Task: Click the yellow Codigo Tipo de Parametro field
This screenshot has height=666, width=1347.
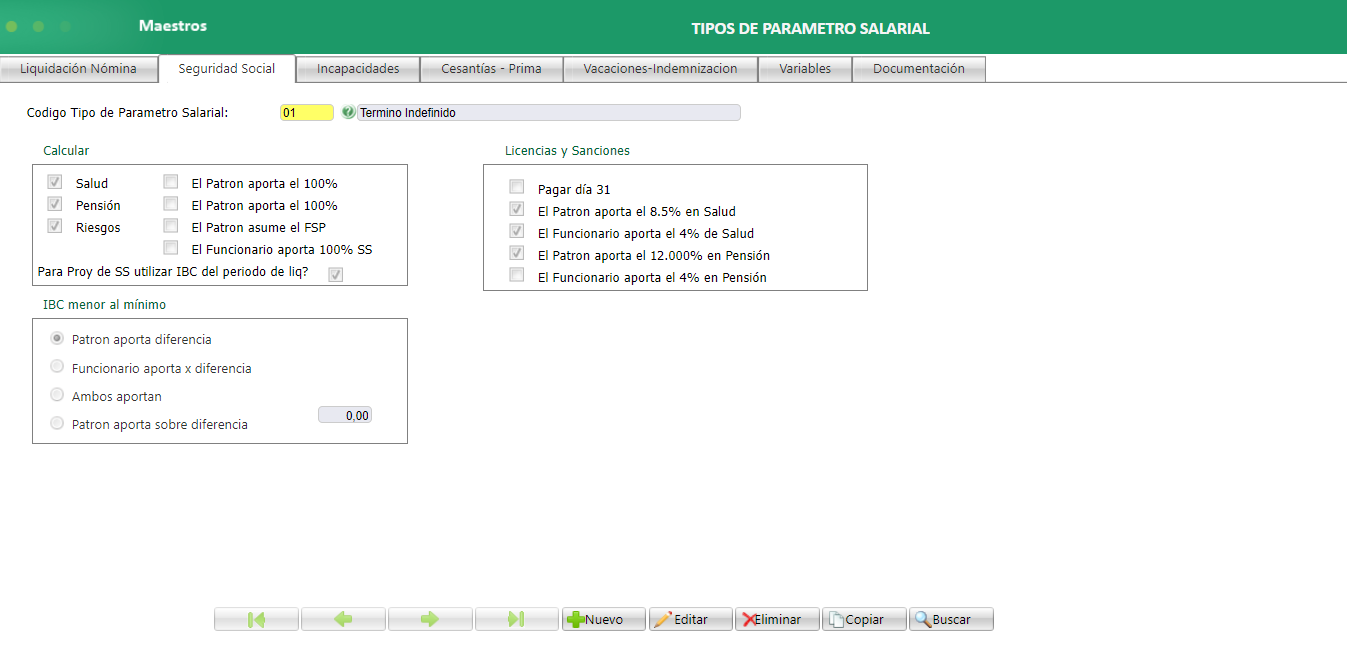Action: click(306, 112)
